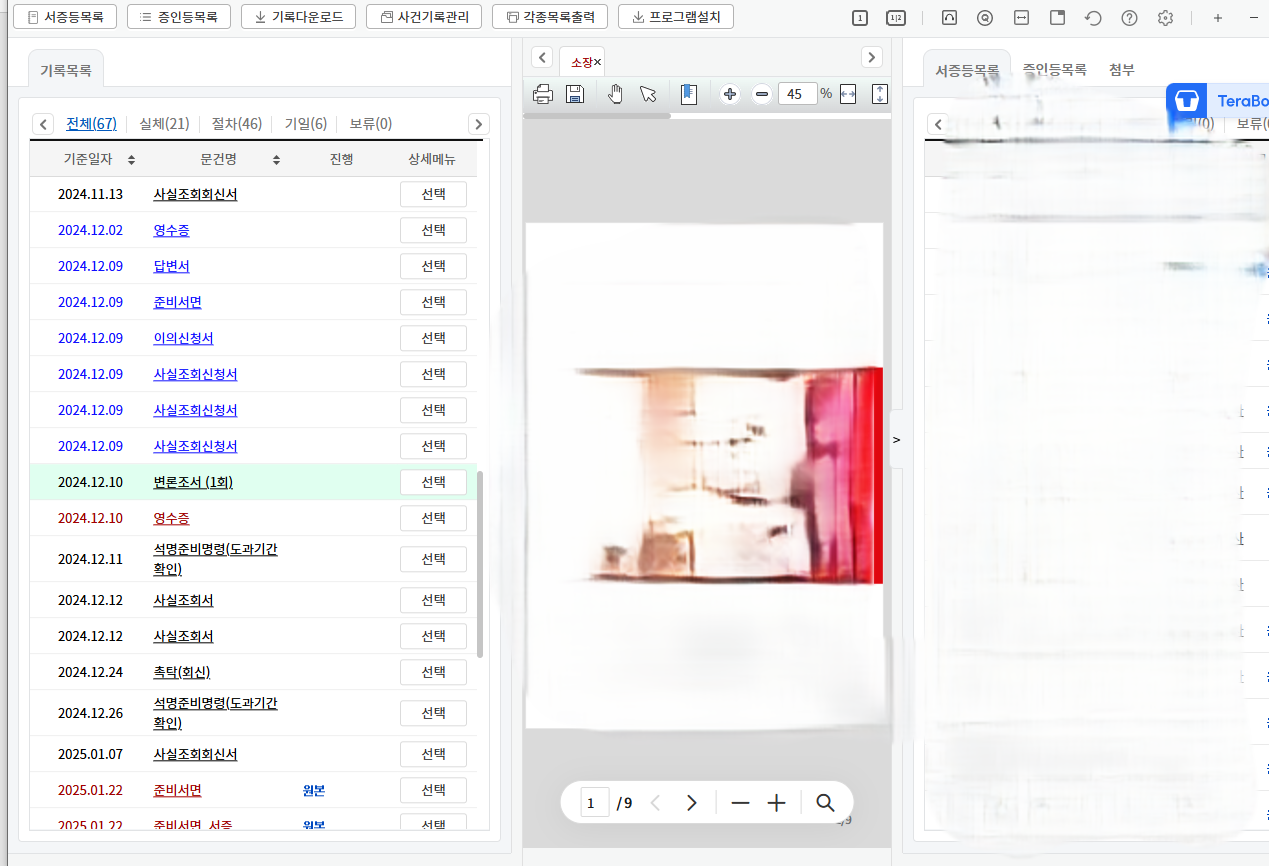Click the viewer horizontal scrollbar under toolbar
The height and width of the screenshot is (866, 1269).
pyautogui.click(x=597, y=116)
